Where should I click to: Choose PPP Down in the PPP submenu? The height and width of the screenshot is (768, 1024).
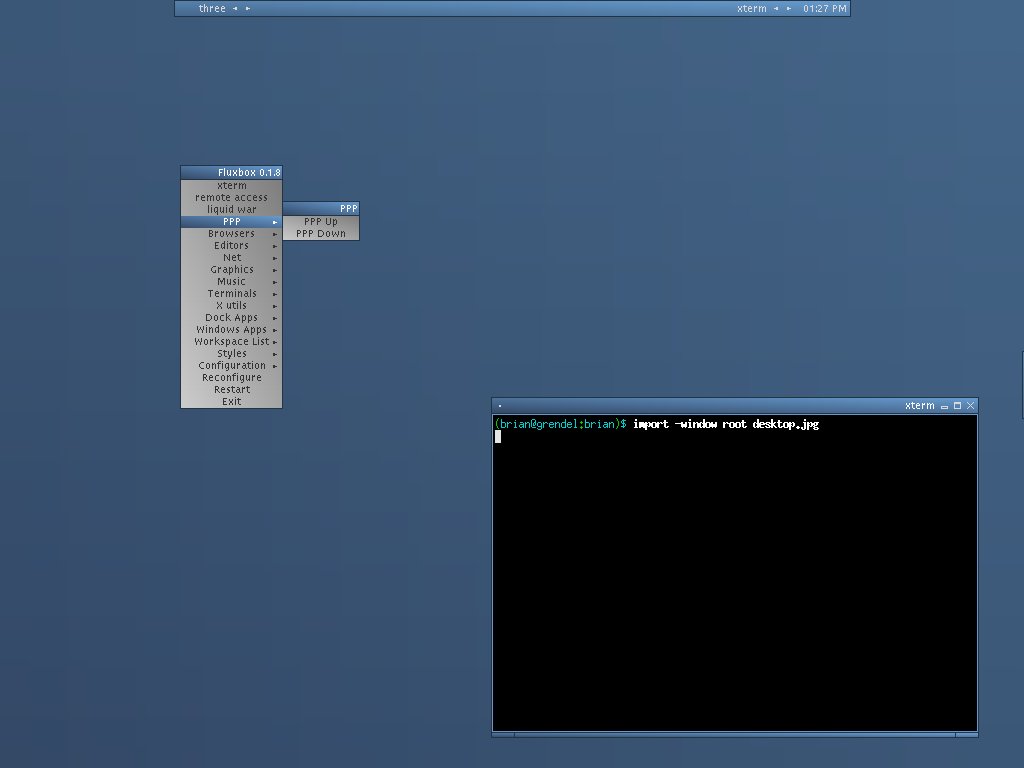tap(321, 234)
